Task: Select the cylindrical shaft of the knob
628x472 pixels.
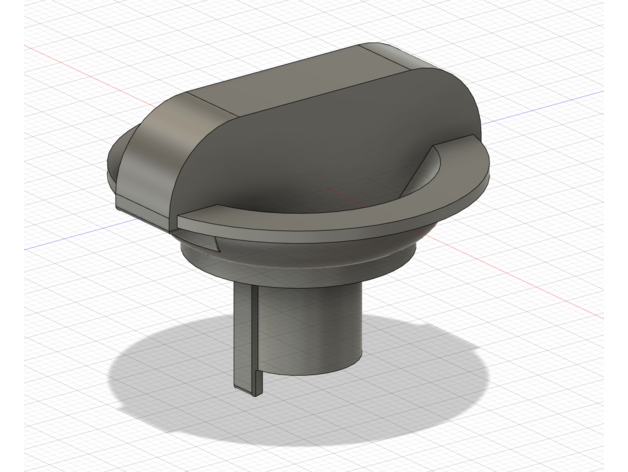Action: [x=310, y=329]
